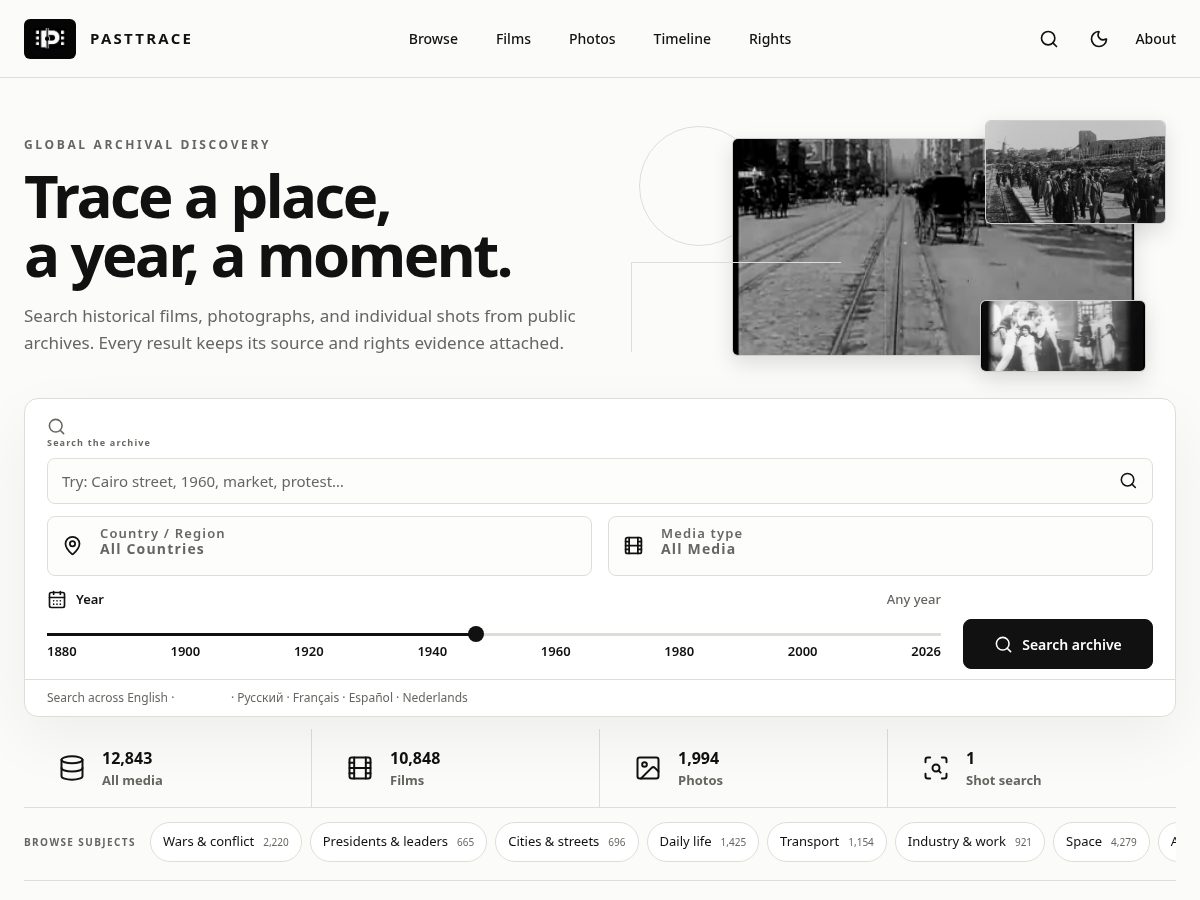Viewport: 1200px width, 900px height.
Task: Select the Films stat card
Action: 456,768
